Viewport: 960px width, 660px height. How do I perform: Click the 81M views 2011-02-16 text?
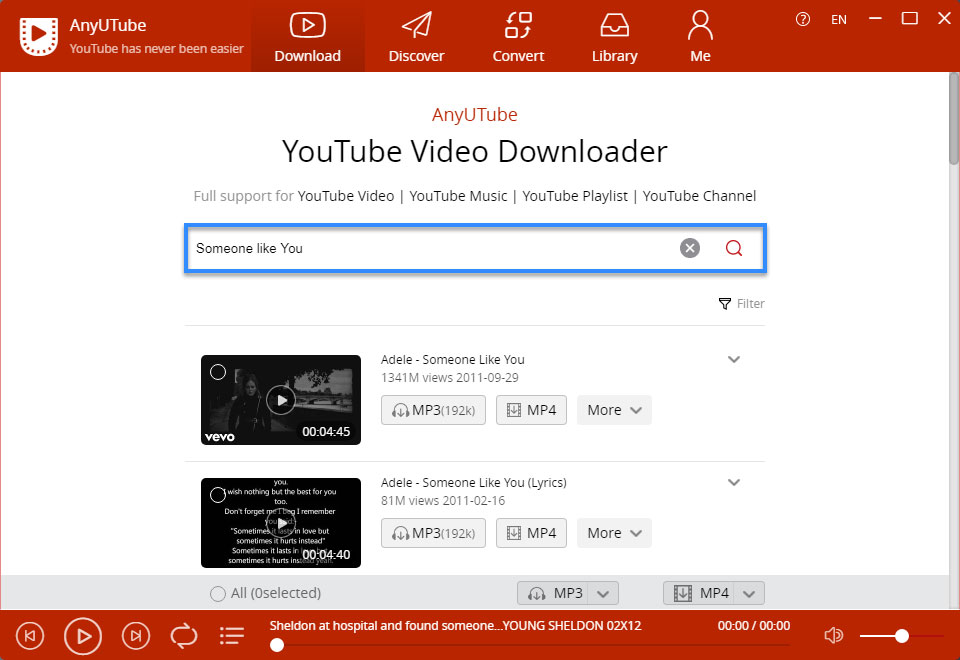click(x=443, y=501)
